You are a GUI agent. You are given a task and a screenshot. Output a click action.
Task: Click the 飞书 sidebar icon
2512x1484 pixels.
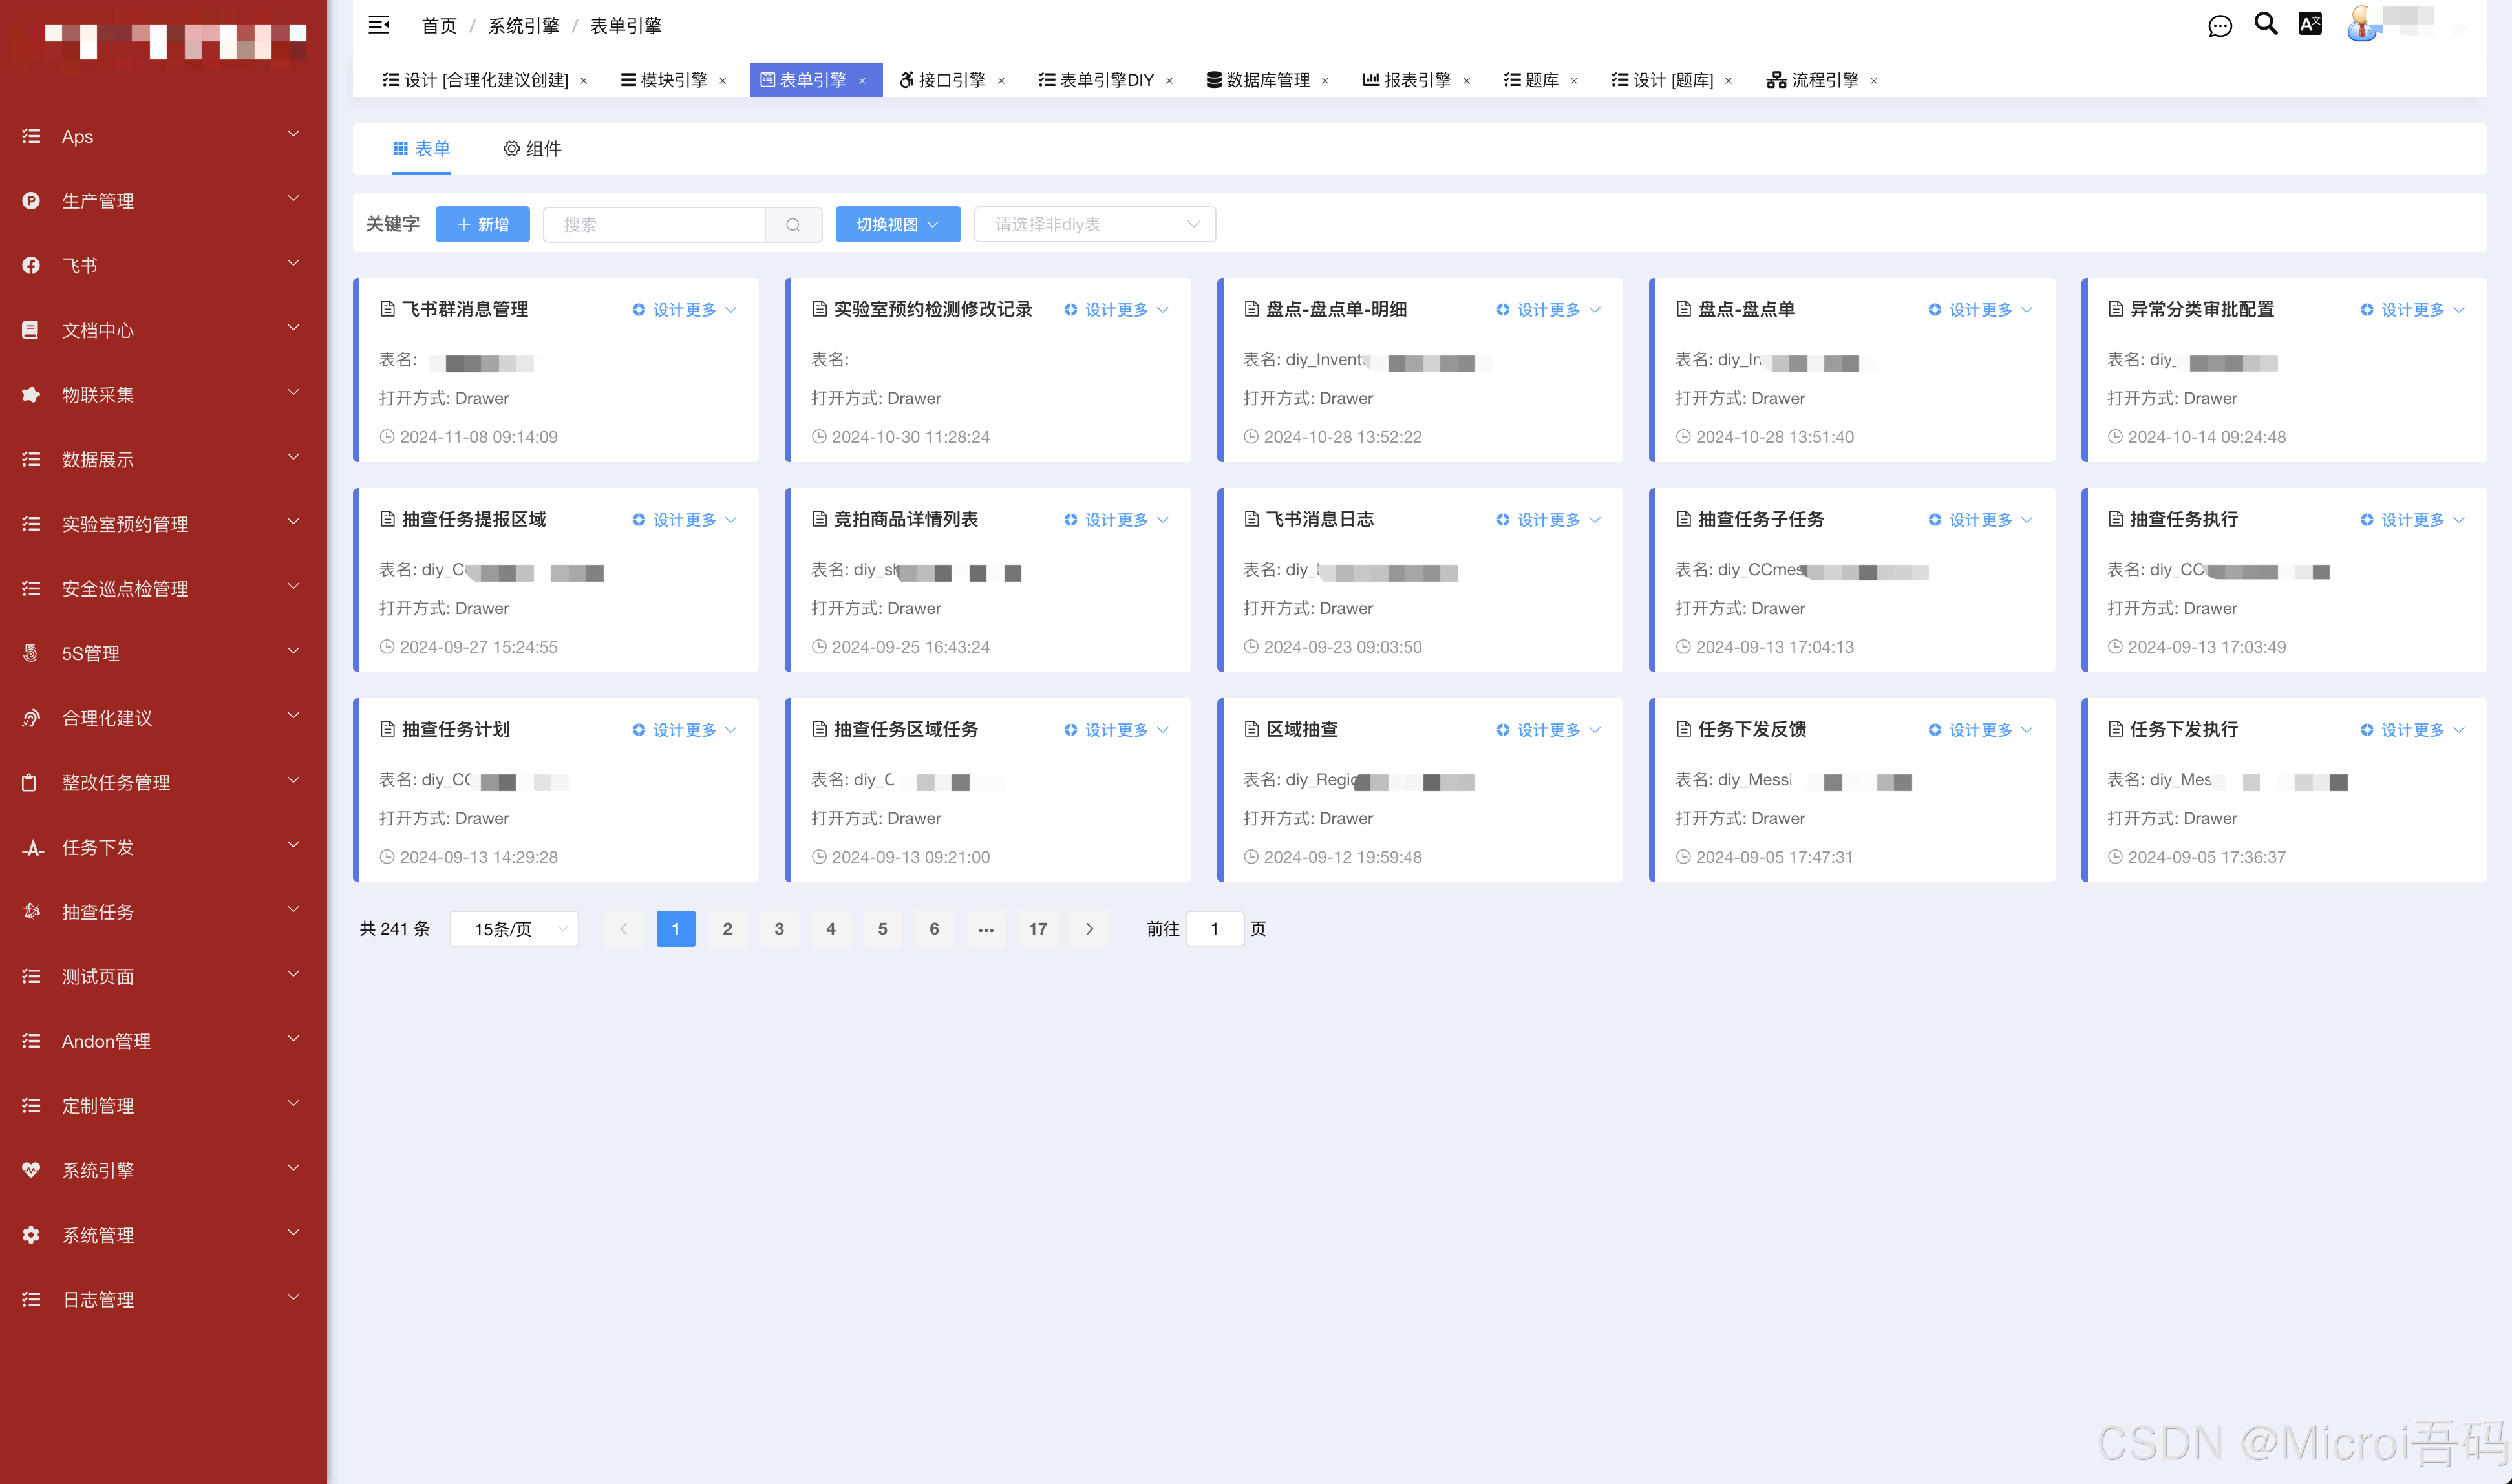[x=30, y=265]
